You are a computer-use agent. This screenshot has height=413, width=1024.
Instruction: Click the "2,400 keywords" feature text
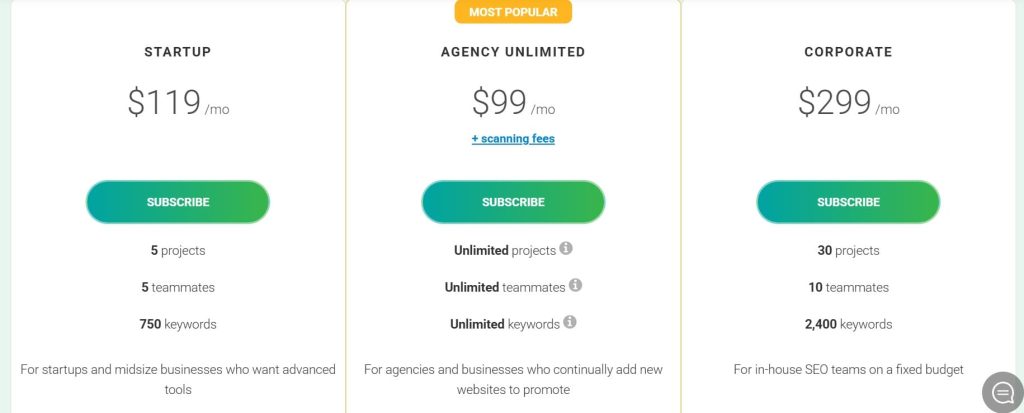848,324
